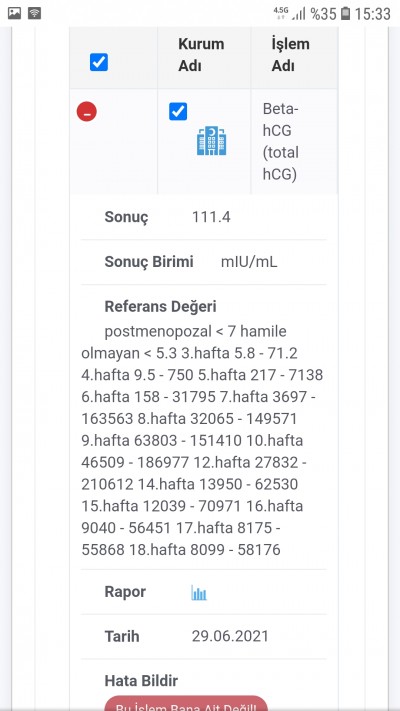Select the Beta-hCG (total hCG) test name
This screenshot has height=711, width=400.
click(281, 141)
